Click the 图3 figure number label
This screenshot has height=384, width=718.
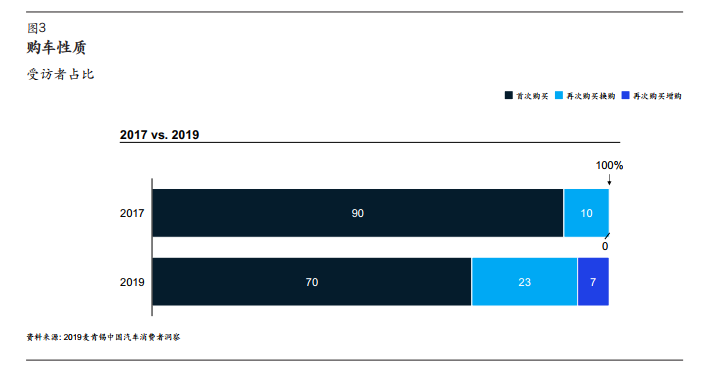click(37, 28)
